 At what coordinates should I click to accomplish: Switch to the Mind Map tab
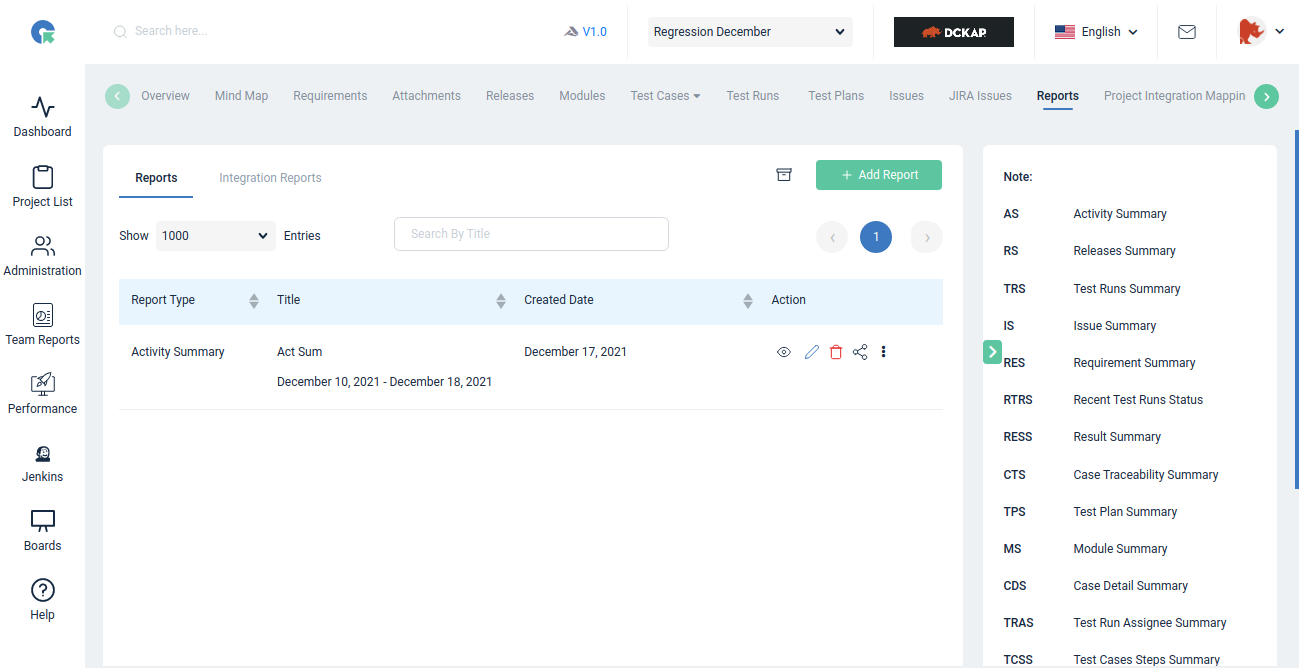(241, 96)
